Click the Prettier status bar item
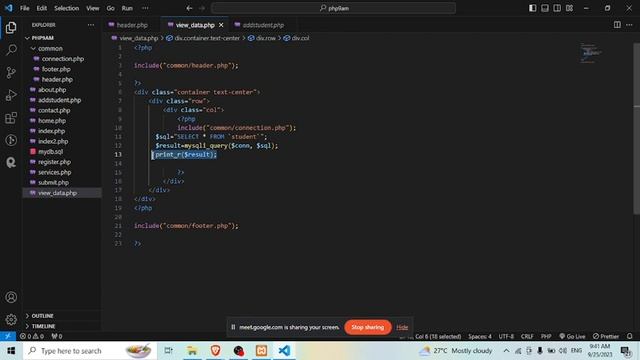Image resolution: width=640 pixels, height=360 pixels. click(x=606, y=336)
